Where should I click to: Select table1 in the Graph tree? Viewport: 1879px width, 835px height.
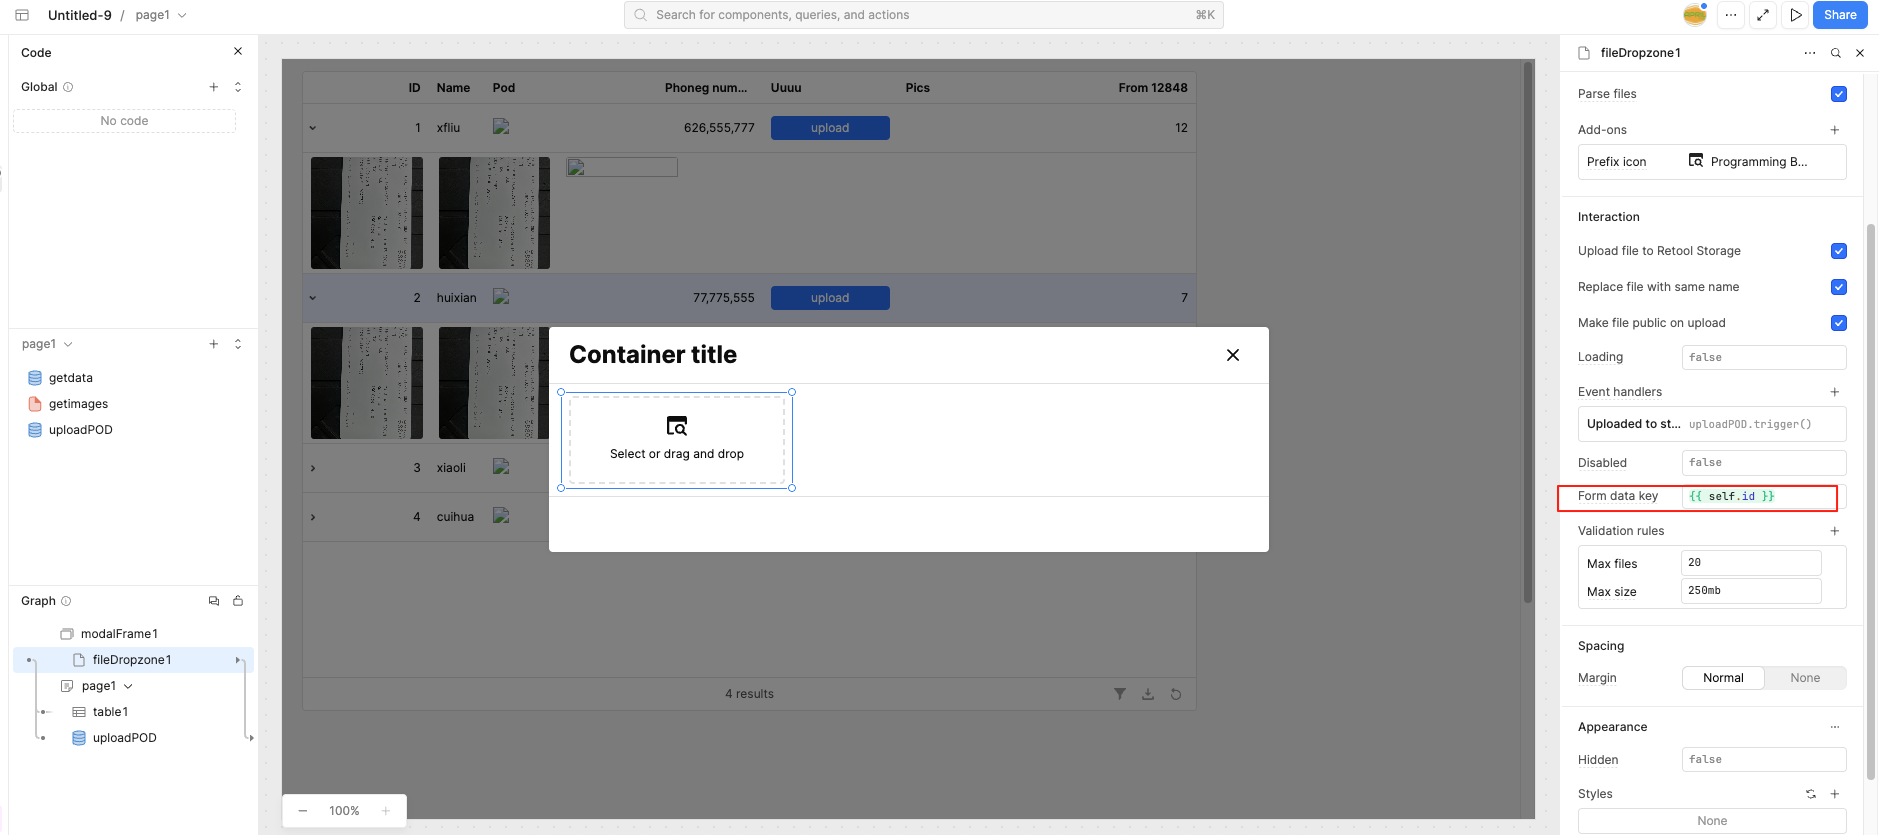(110, 712)
